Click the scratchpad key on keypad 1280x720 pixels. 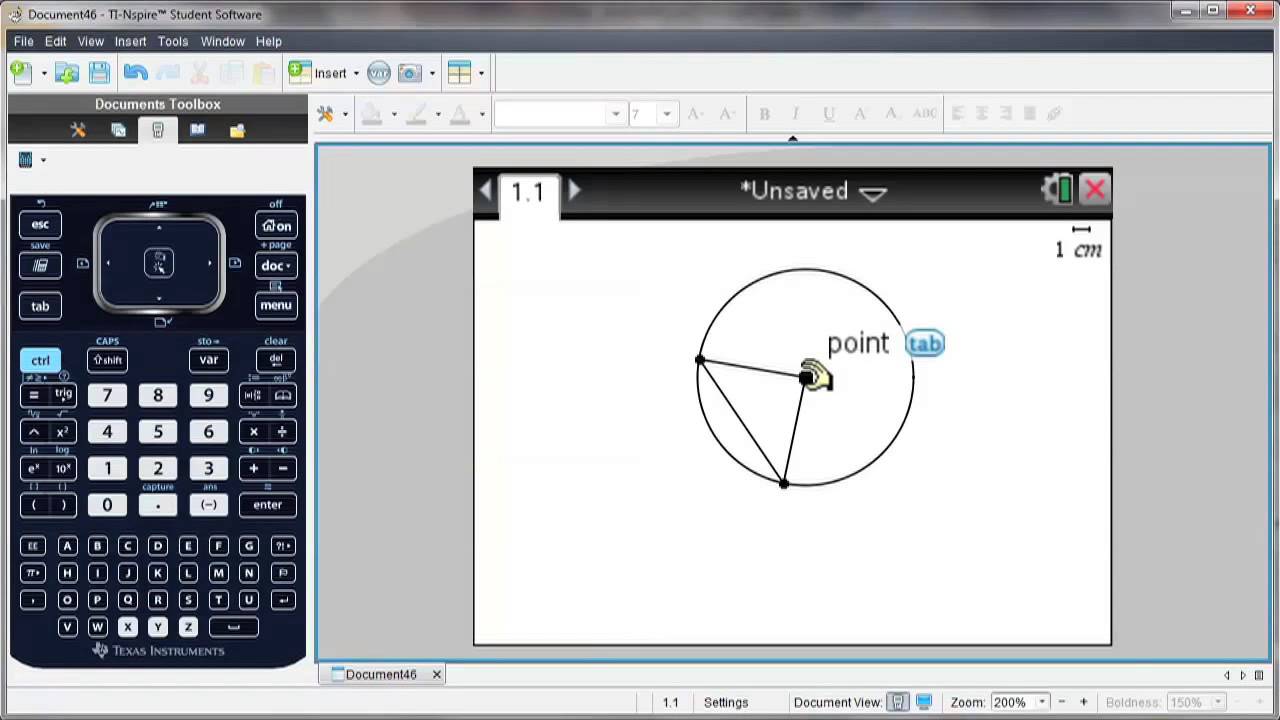tap(40, 266)
